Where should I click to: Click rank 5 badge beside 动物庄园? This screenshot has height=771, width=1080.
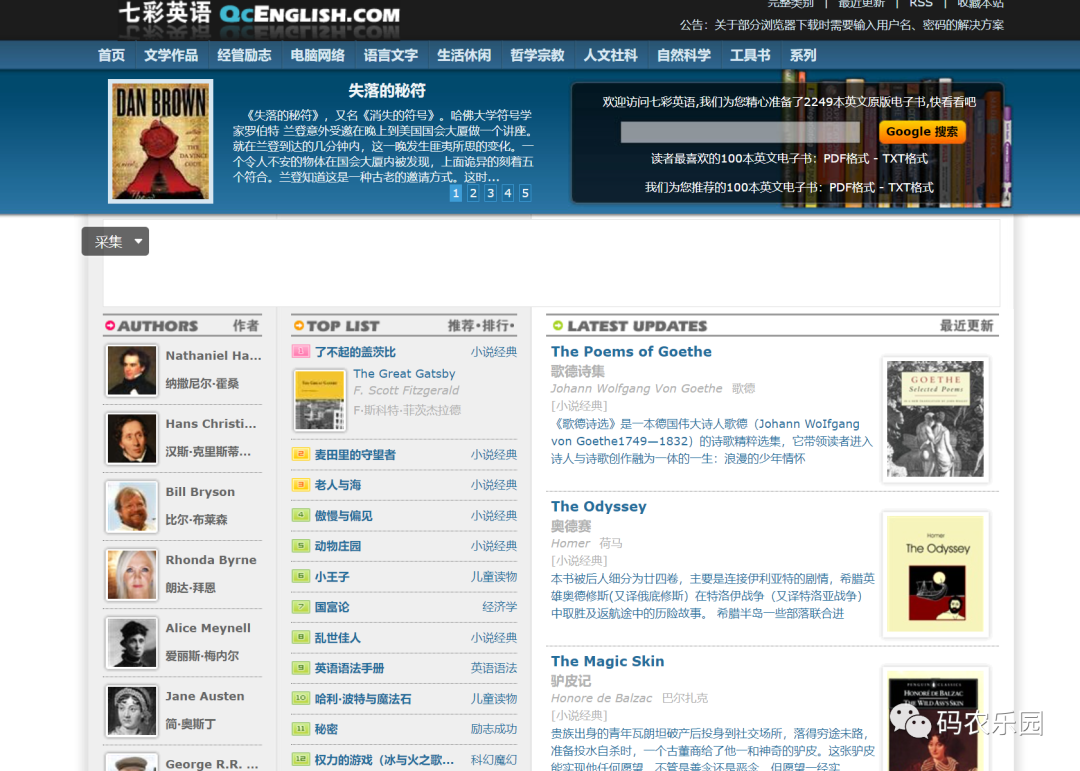(301, 546)
